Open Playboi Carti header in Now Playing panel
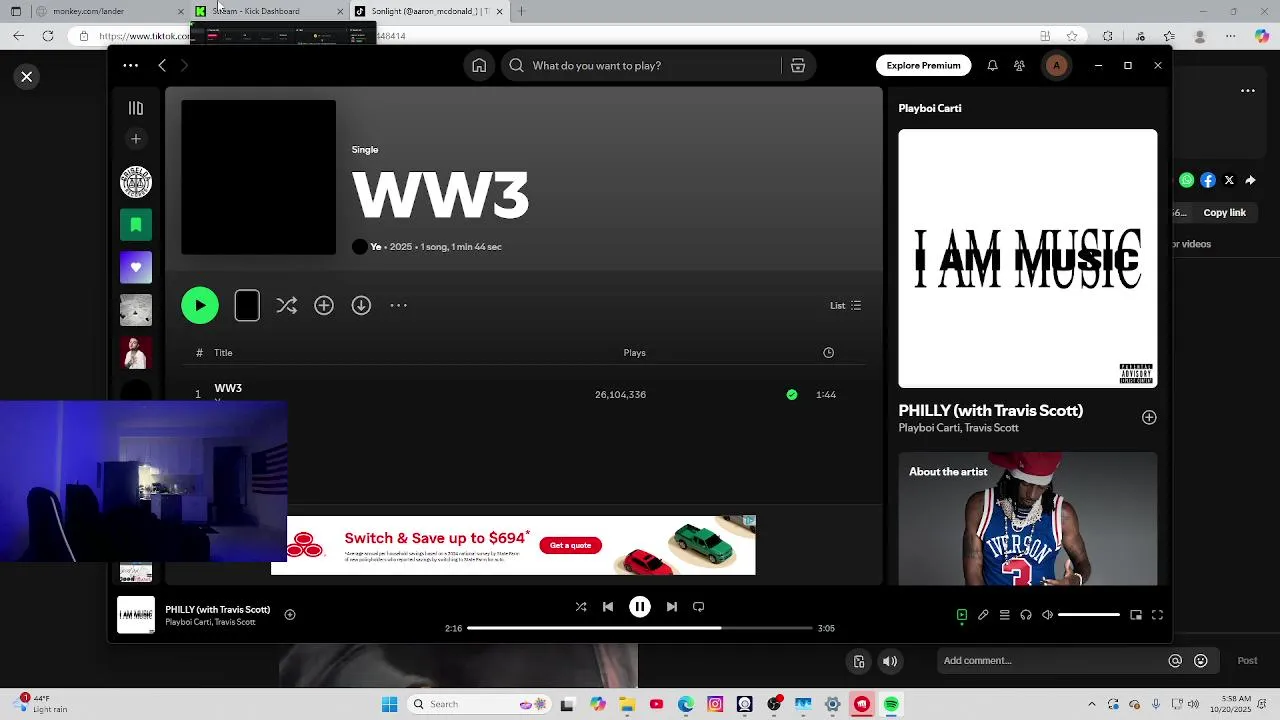This screenshot has width=1280, height=720. tap(930, 108)
